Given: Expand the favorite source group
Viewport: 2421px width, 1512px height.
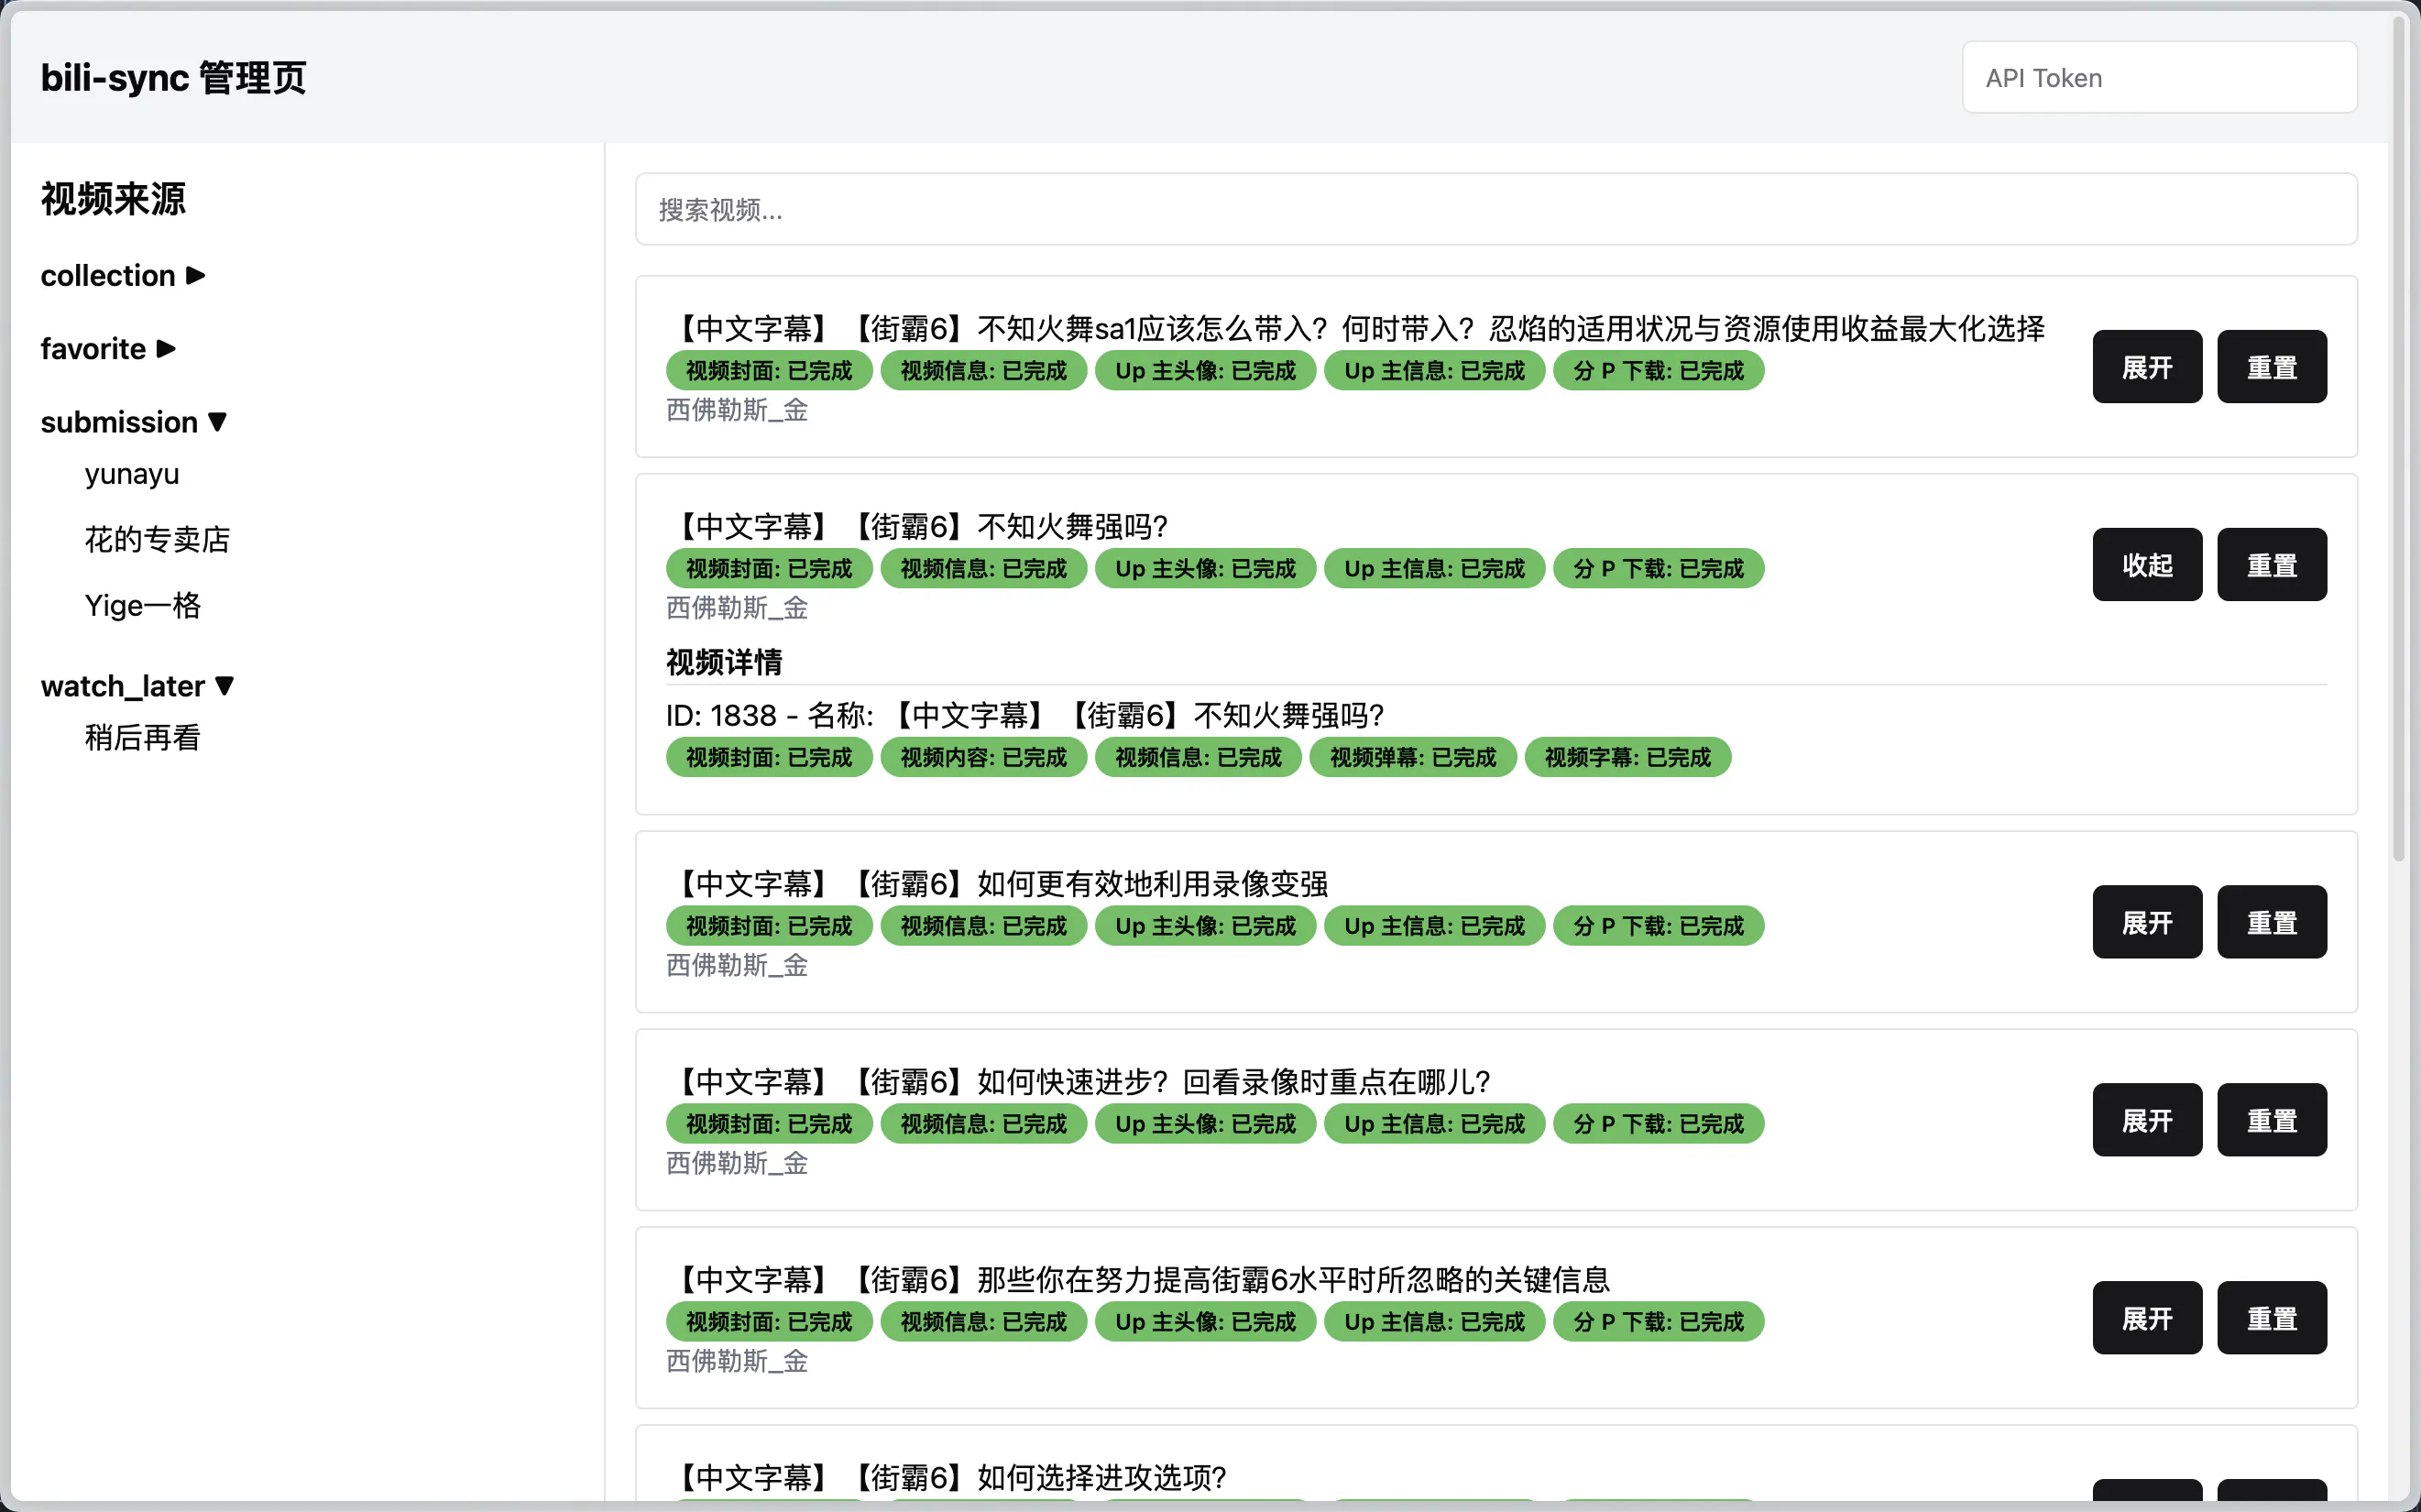Looking at the screenshot, I should (x=108, y=348).
